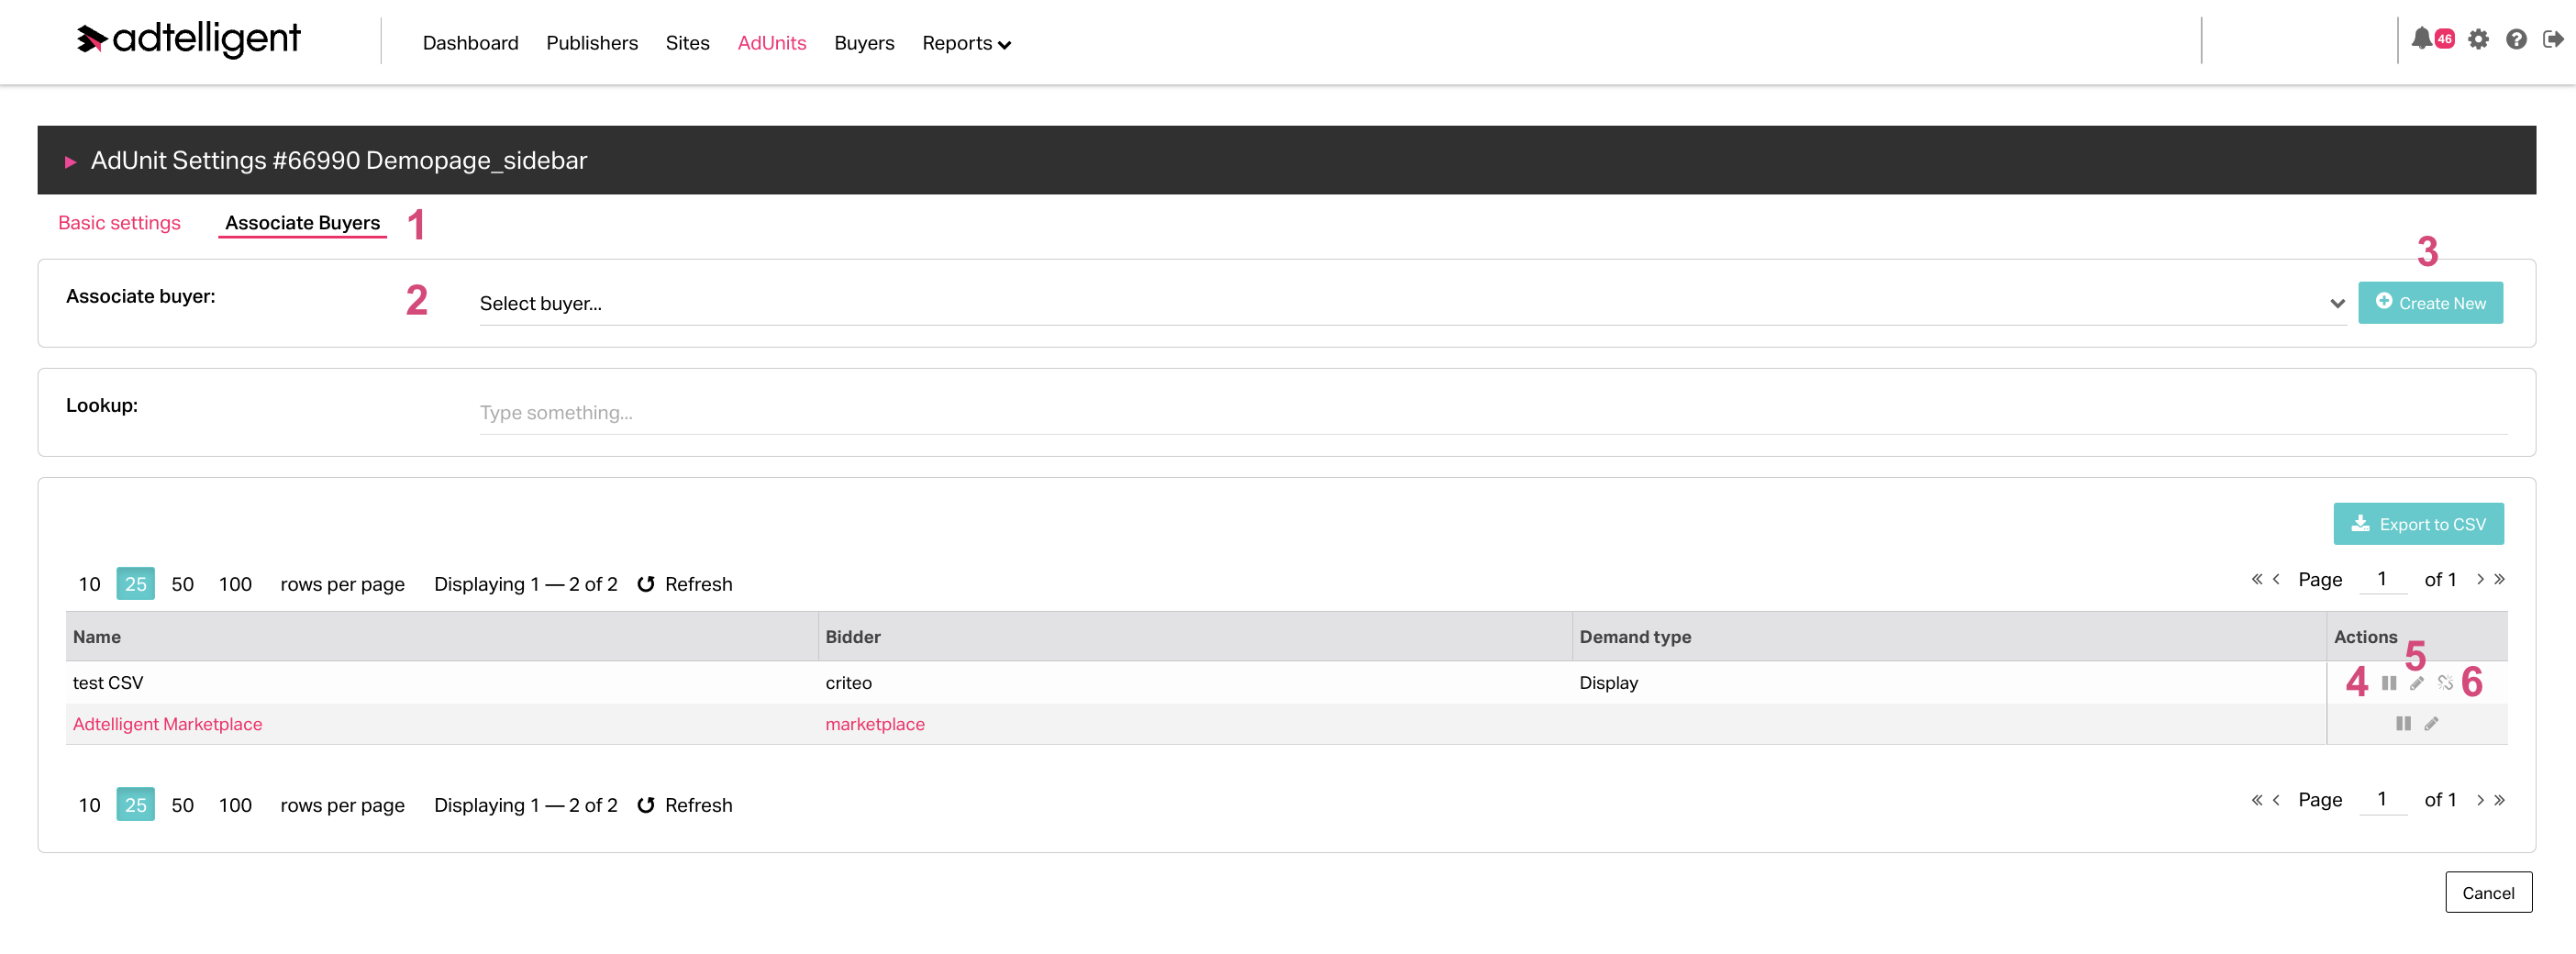Open the notifications bell
Viewport: 2576px width, 954px height.
[x=2421, y=39]
